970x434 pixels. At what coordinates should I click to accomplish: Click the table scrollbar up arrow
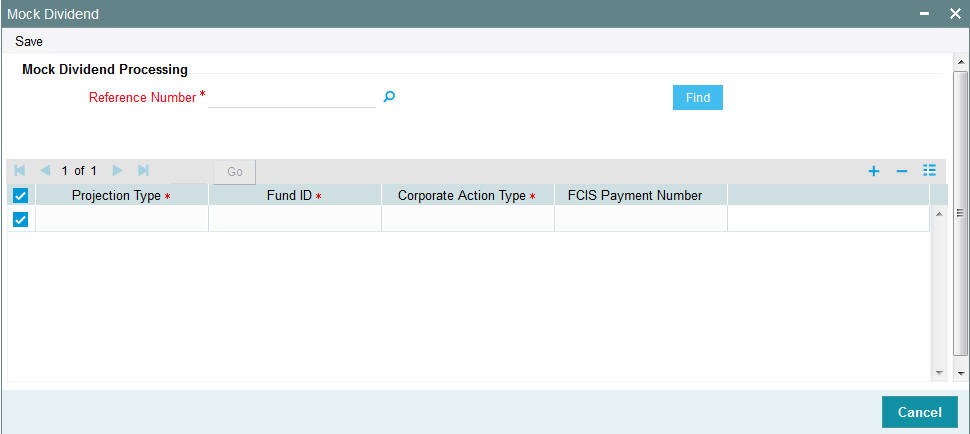[938, 214]
